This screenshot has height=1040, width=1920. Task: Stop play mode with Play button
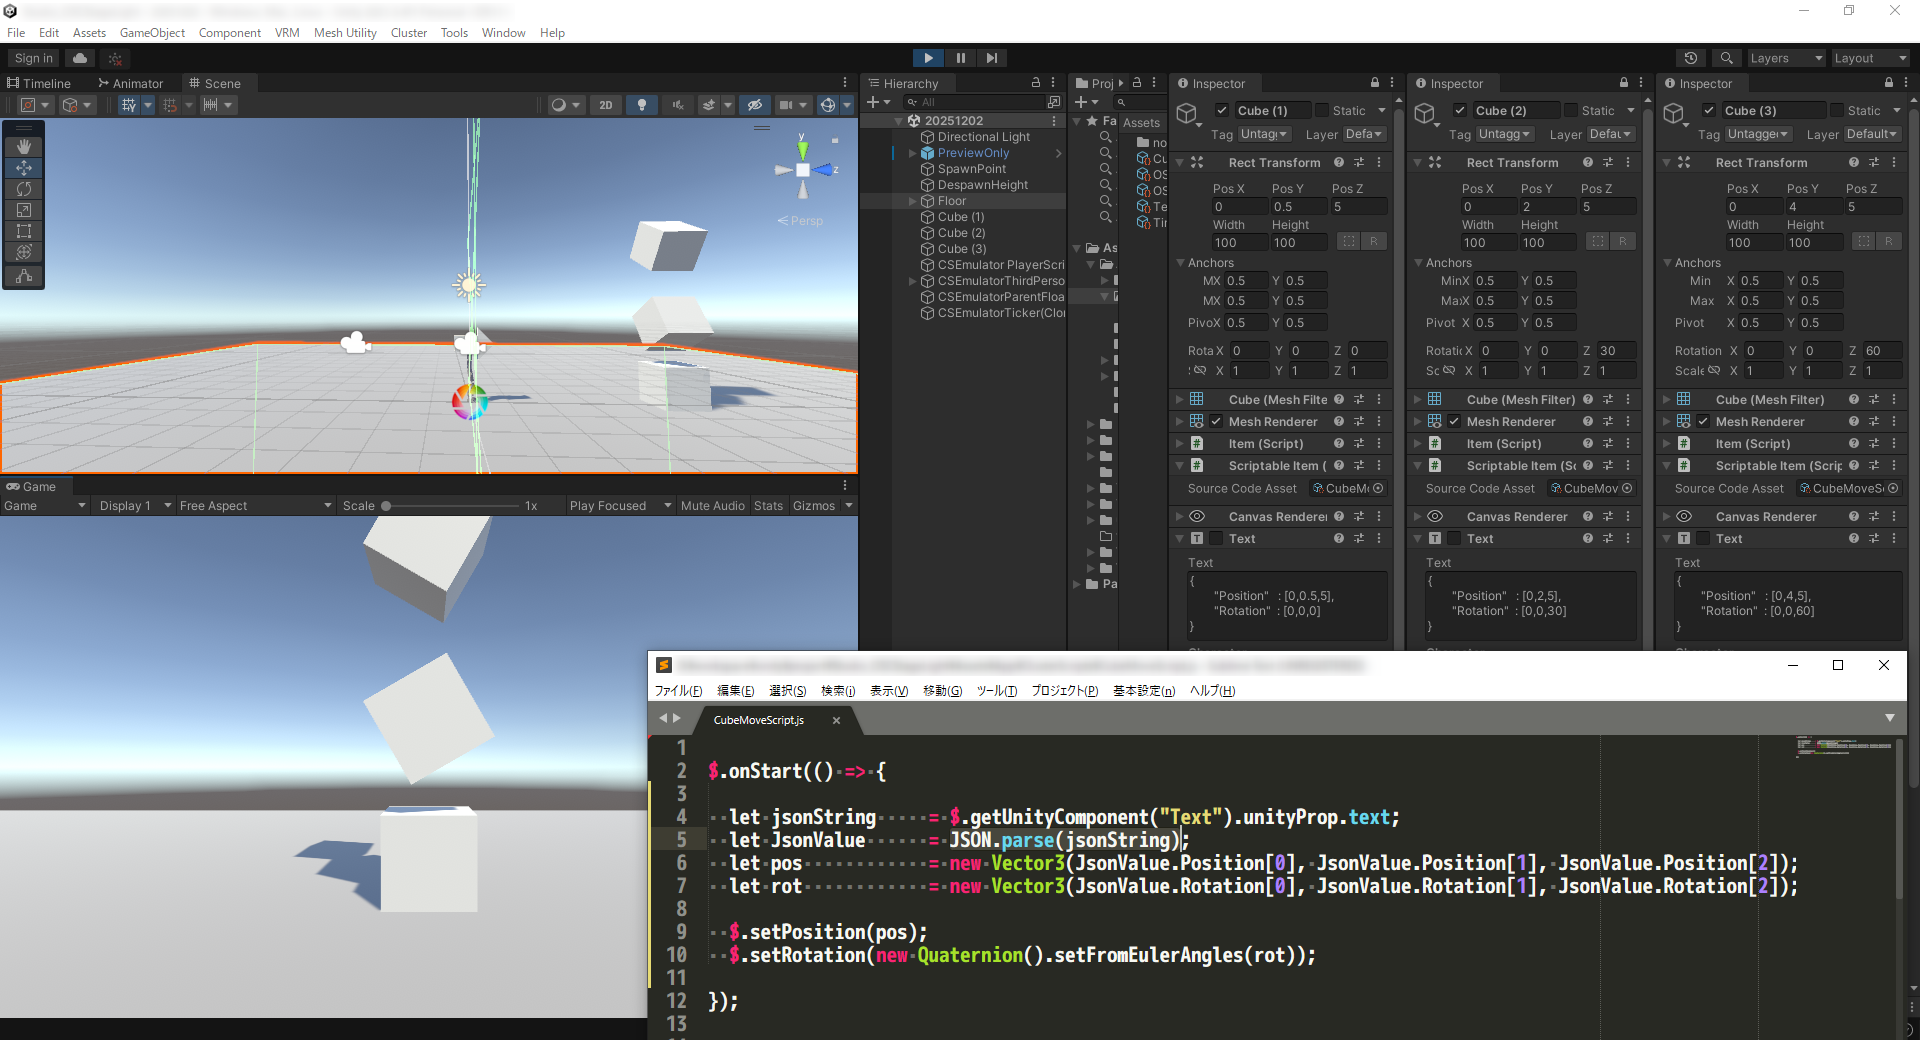coord(928,58)
